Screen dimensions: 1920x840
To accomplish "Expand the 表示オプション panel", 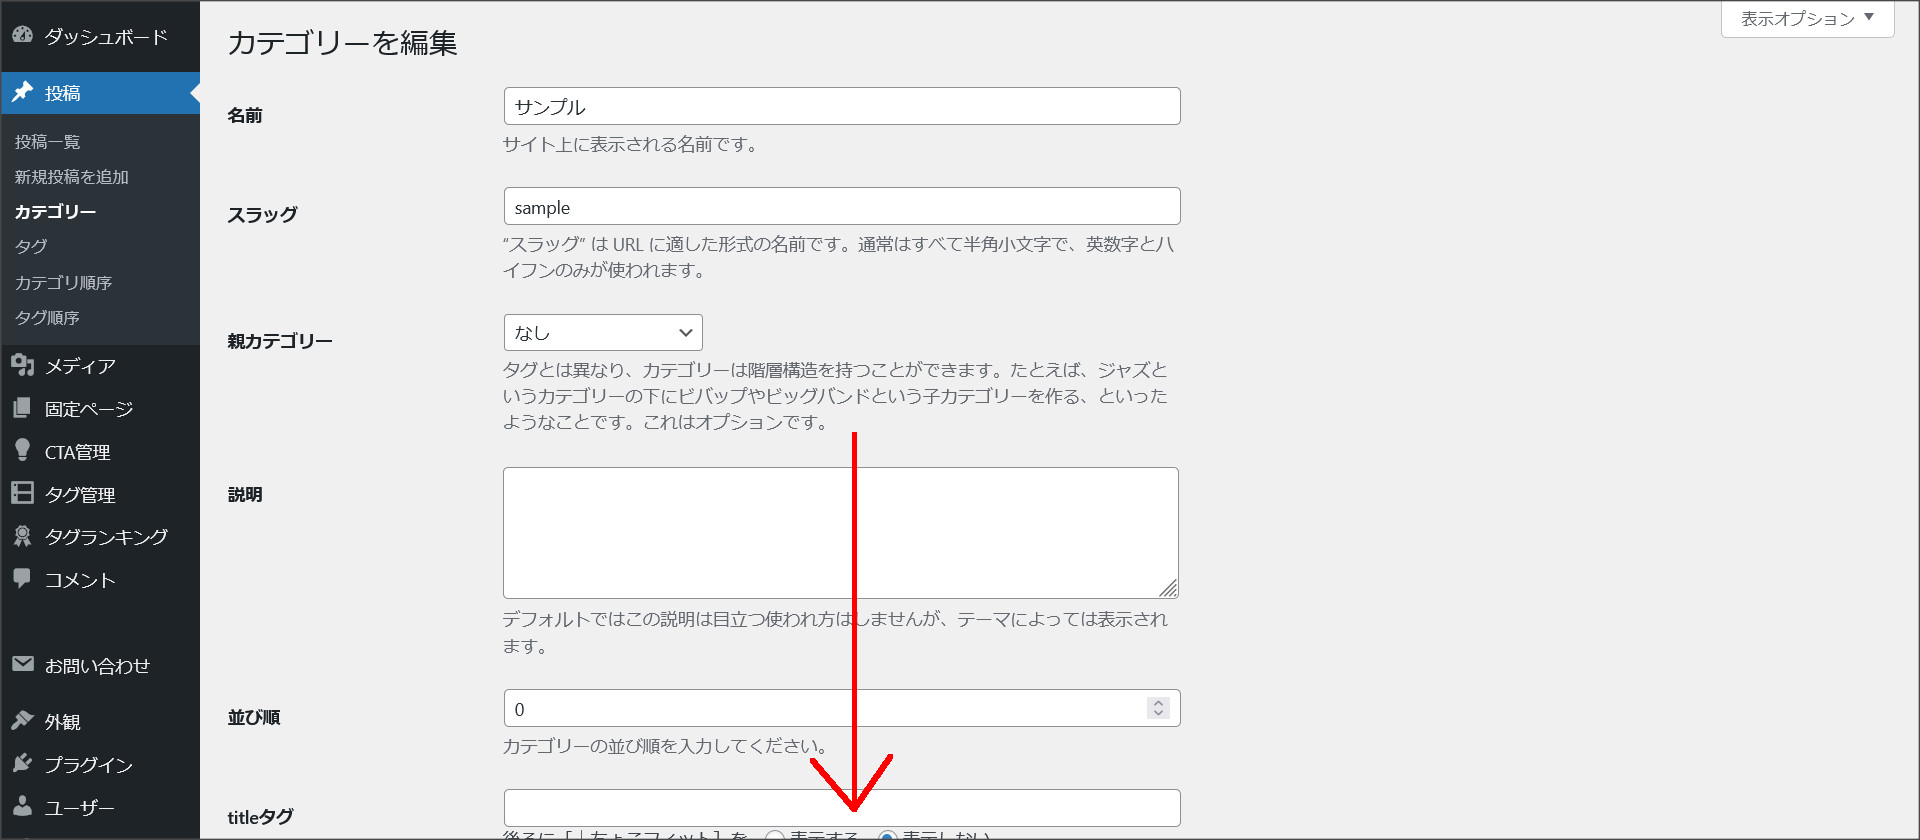I will tap(1806, 19).
